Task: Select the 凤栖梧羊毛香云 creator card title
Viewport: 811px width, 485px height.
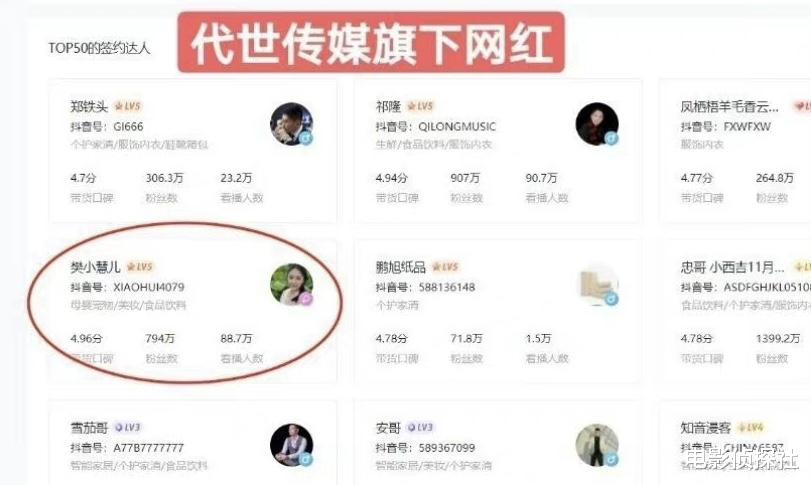Action: pos(729,107)
